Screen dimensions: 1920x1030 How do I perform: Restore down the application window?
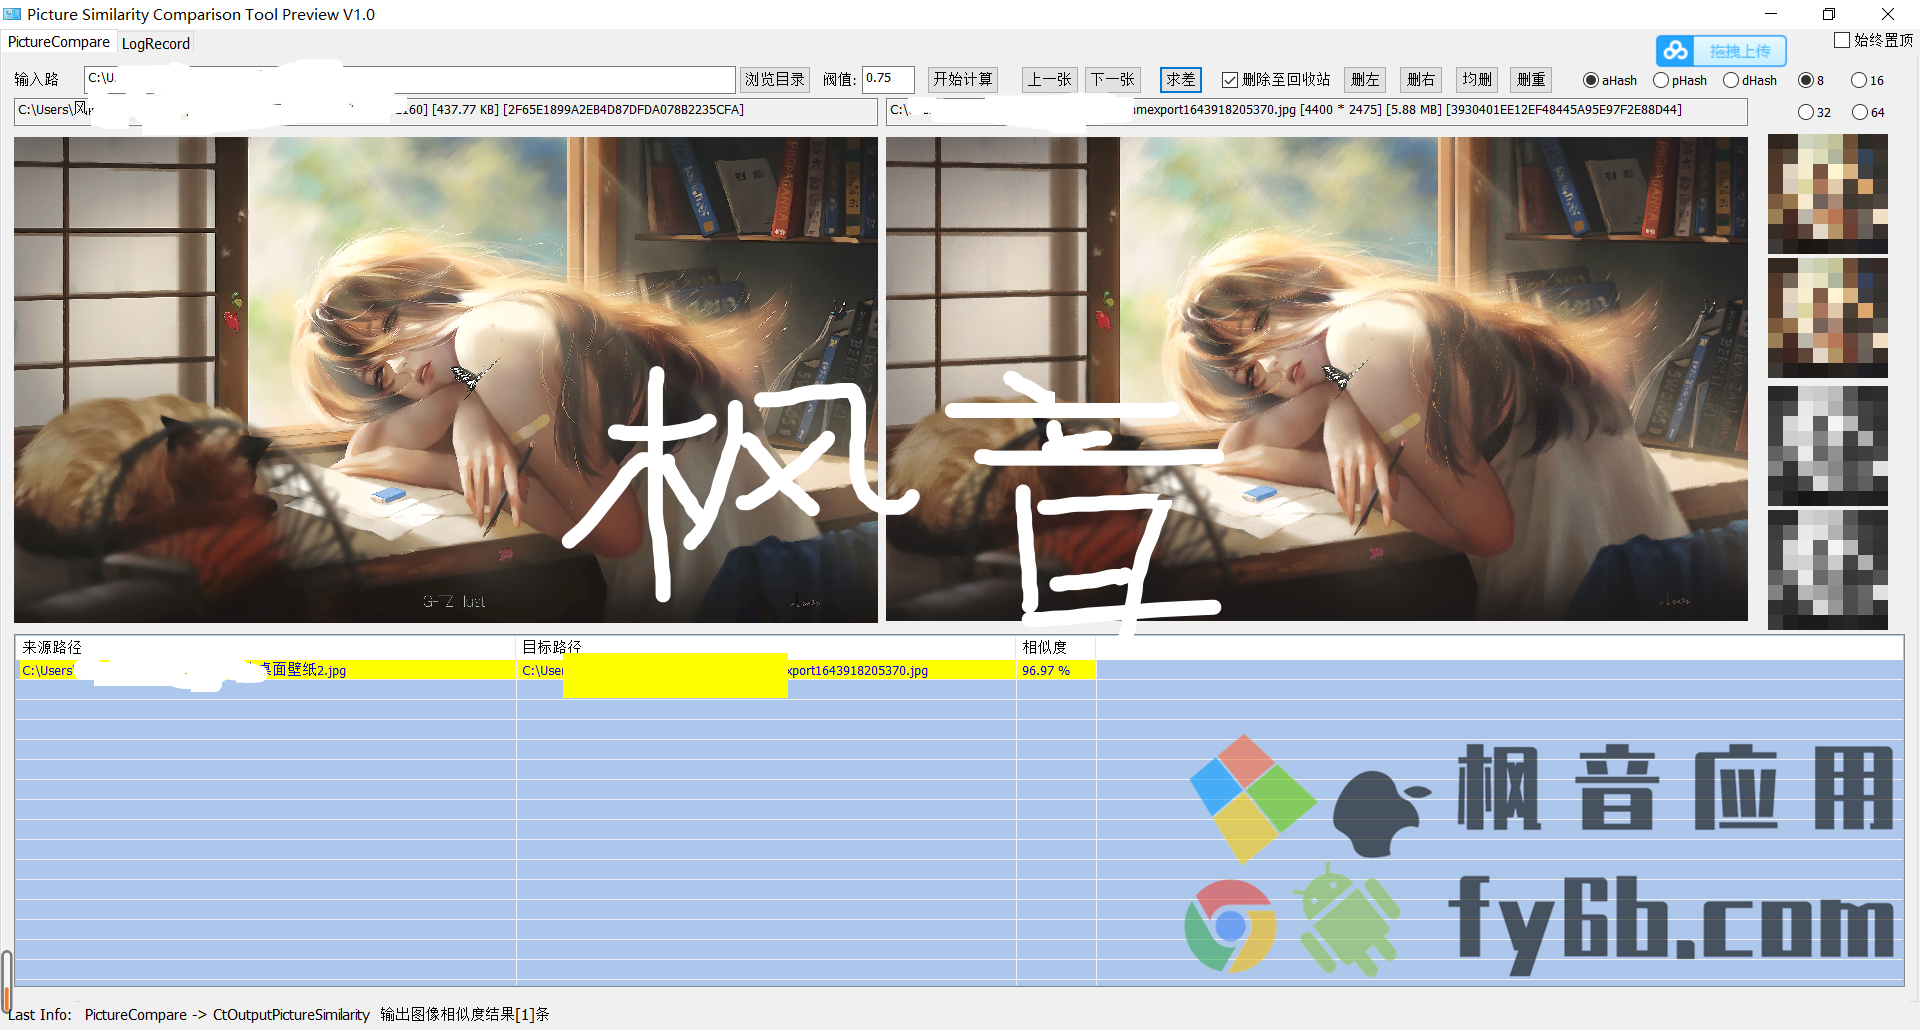click(x=1829, y=14)
